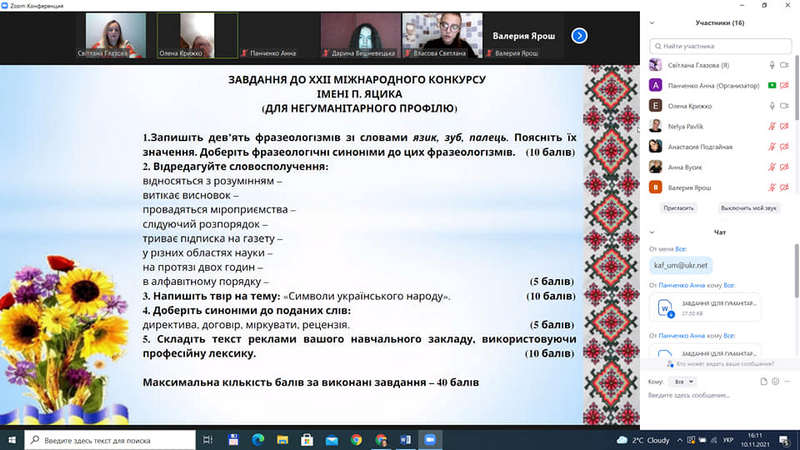The image size is (800, 450).
Task: Collapse the Чат panel chevron
Action: point(653,232)
